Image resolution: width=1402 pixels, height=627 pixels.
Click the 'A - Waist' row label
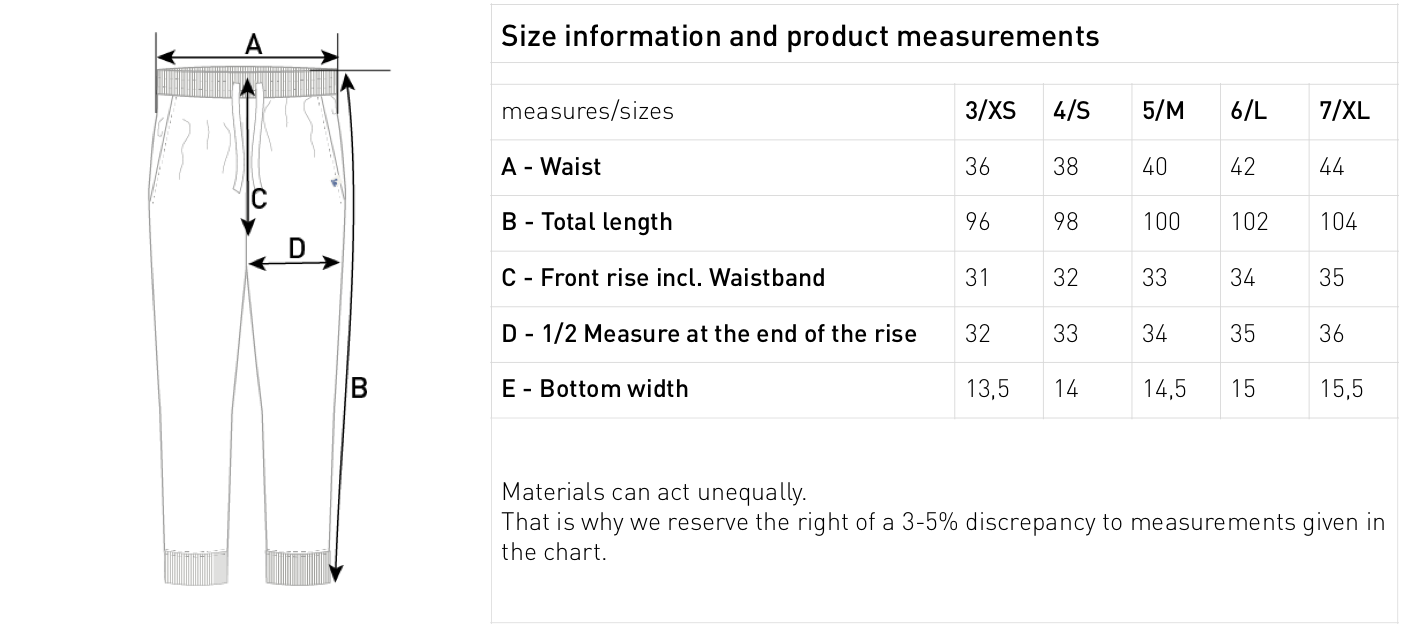pos(551,166)
